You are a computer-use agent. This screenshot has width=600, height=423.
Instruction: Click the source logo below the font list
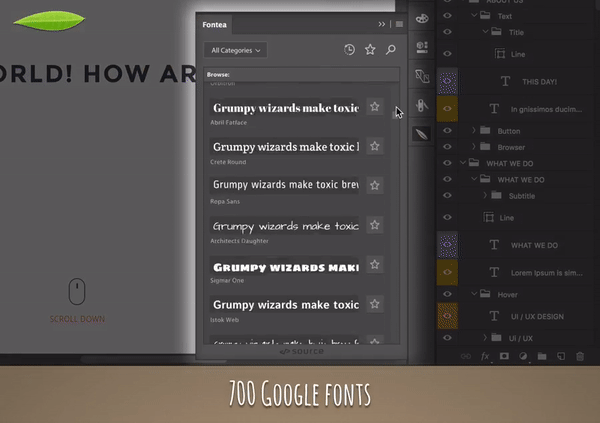pos(302,351)
